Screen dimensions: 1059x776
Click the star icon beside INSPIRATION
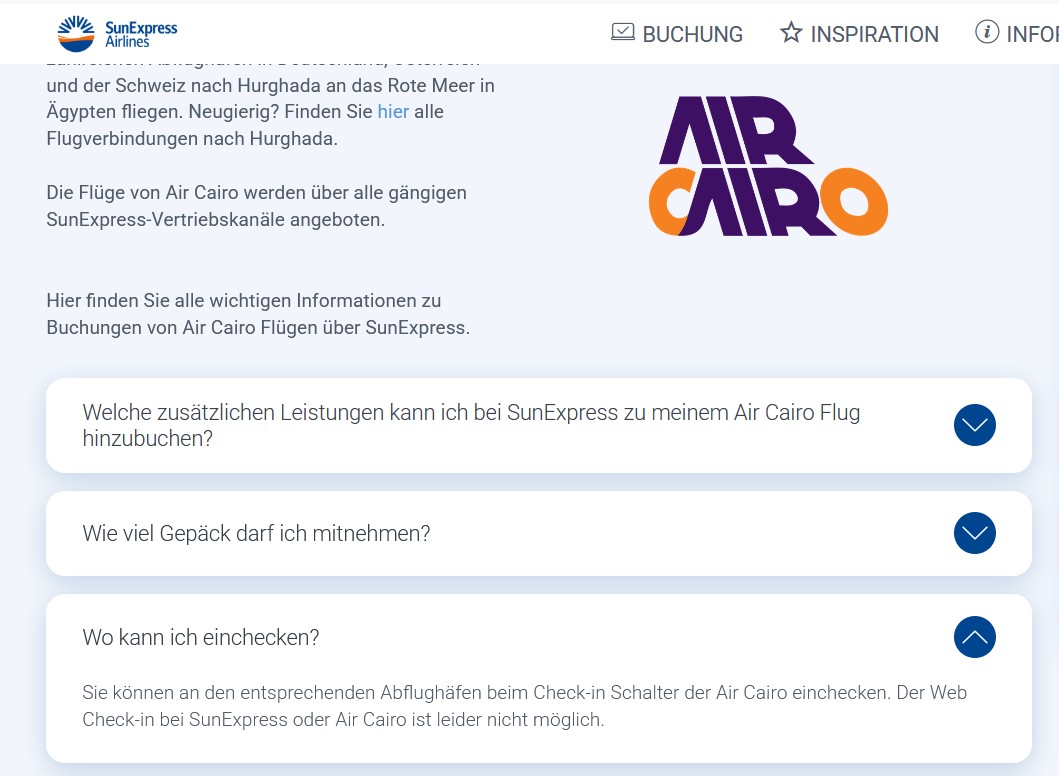(x=791, y=33)
